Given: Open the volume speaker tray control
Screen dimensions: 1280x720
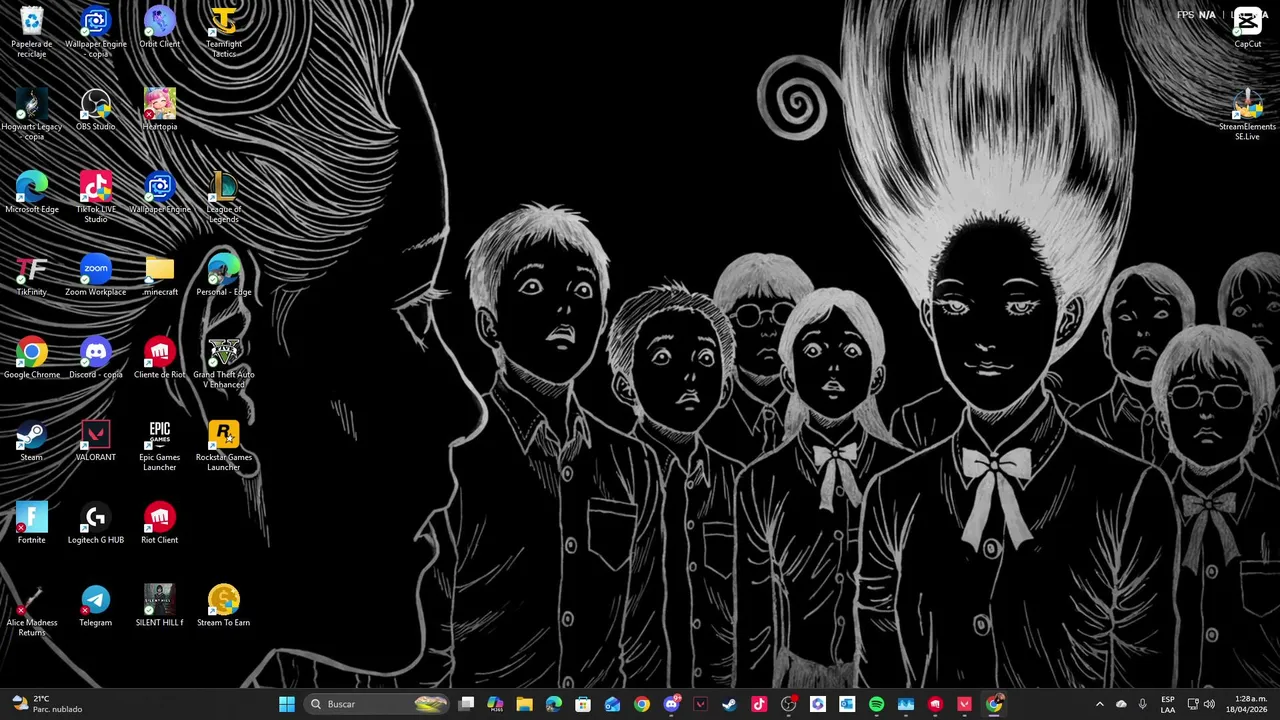Looking at the screenshot, I should 1209,704.
